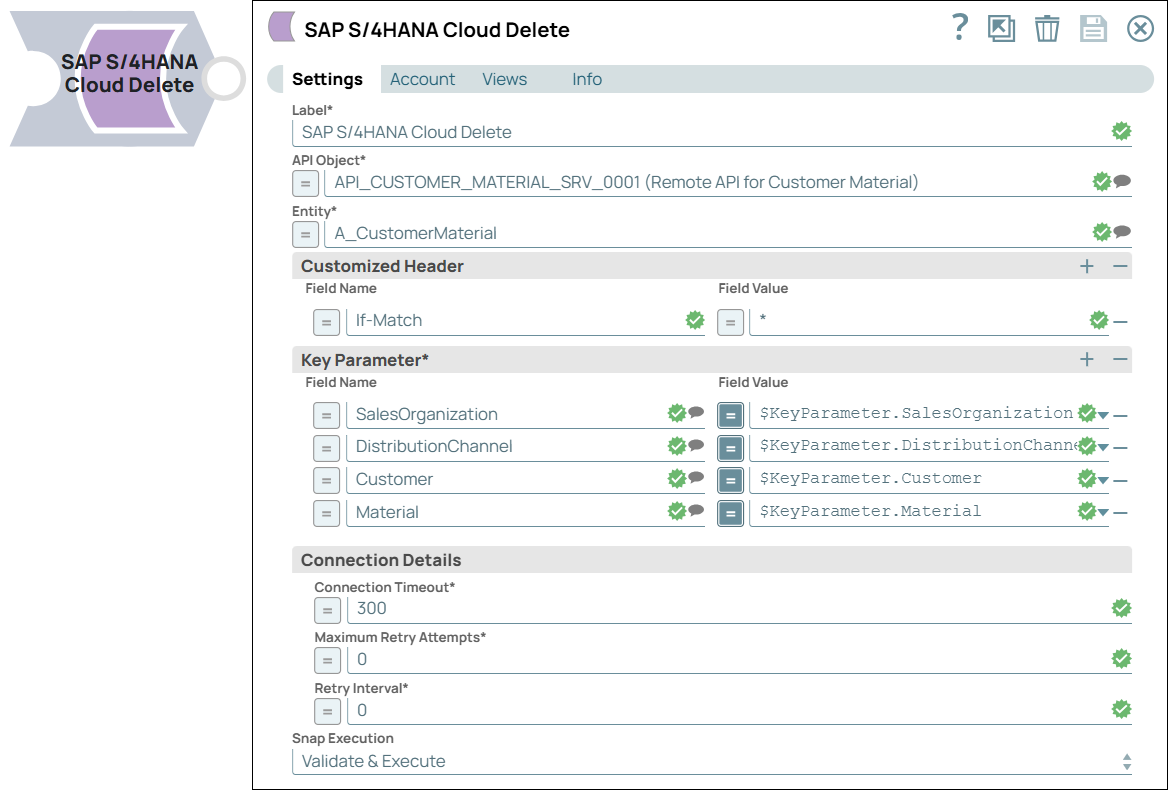This screenshot has height=790, width=1168.
Task: Open suggestions bubble for Material name
Action: 696,510
